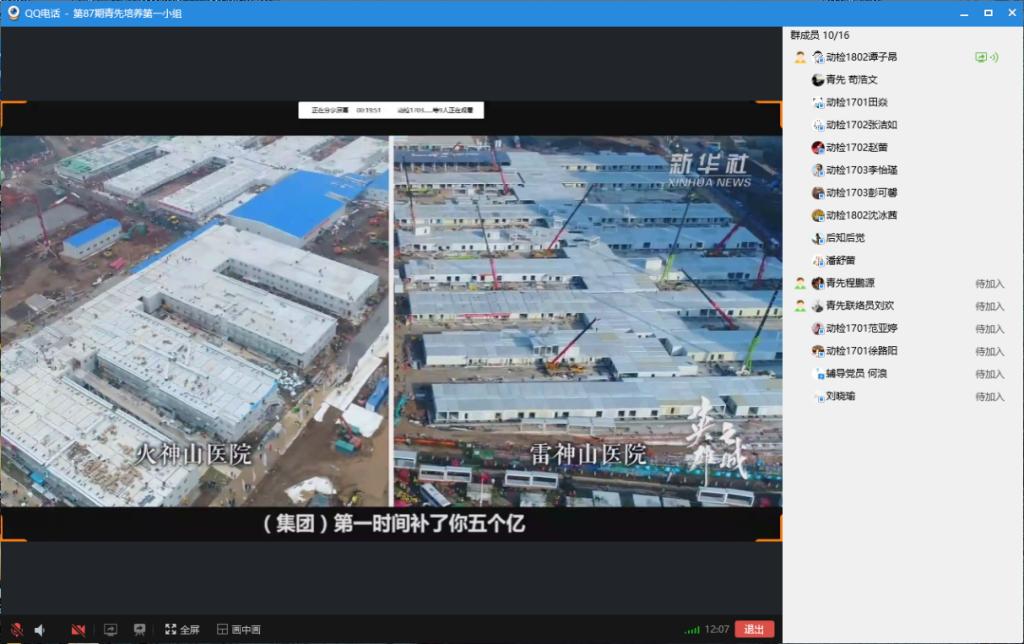Check the green network signal indicator
The height and width of the screenshot is (644, 1024).
(691, 630)
